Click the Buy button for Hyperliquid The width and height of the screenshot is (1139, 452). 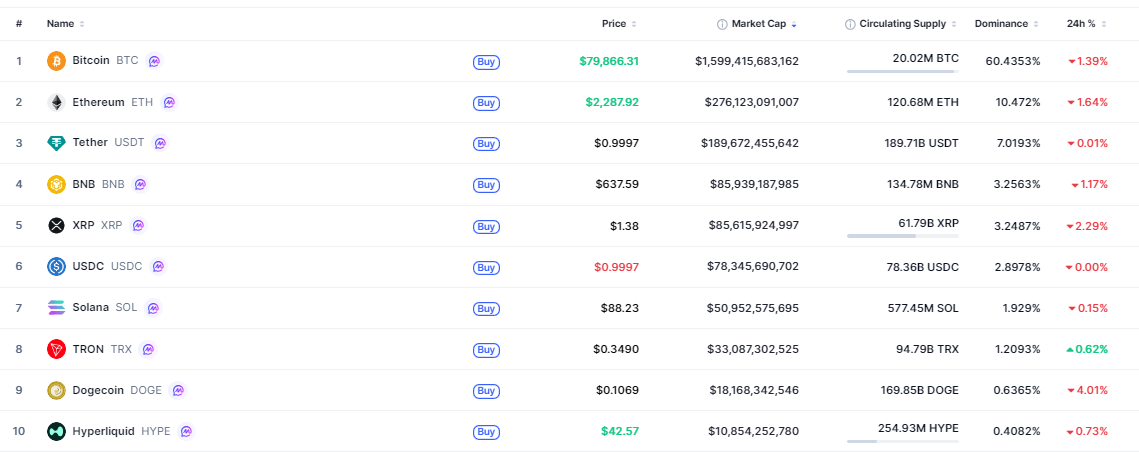tap(486, 432)
